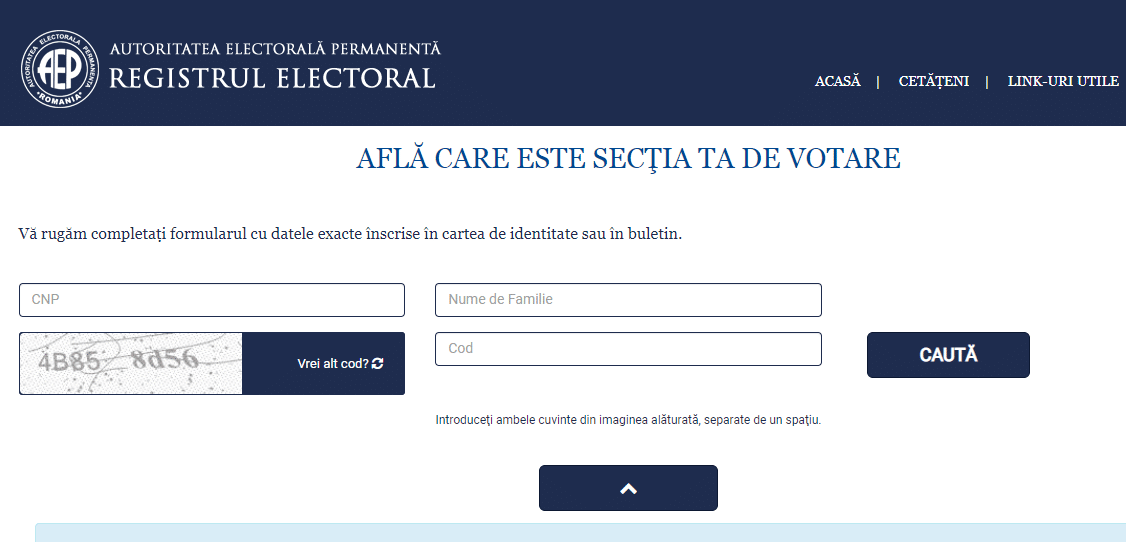1126x542 pixels.
Task: Submit the search with the CAUTĂ button
Action: 948,355
